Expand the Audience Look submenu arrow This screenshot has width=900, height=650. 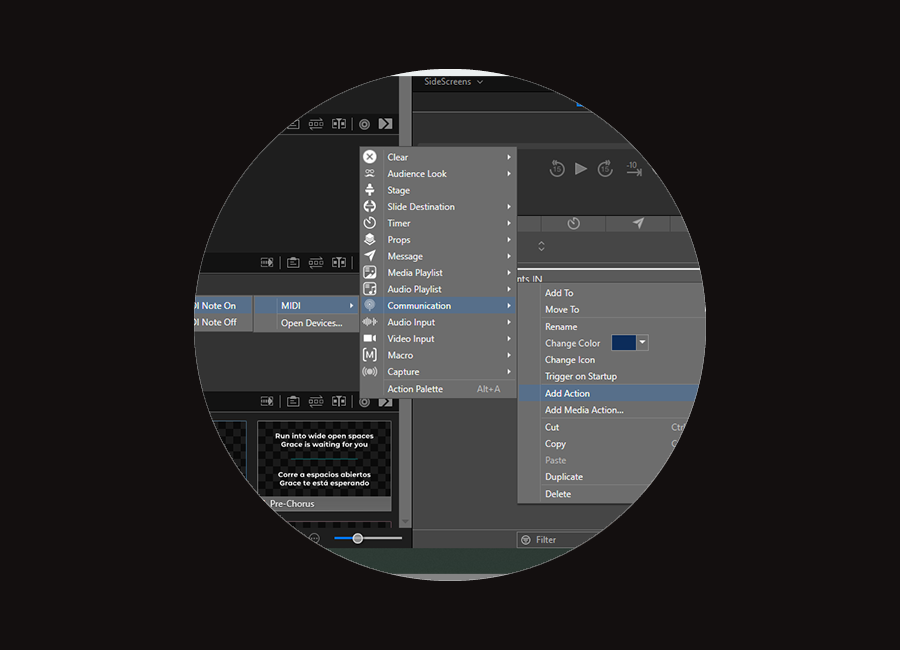point(509,174)
